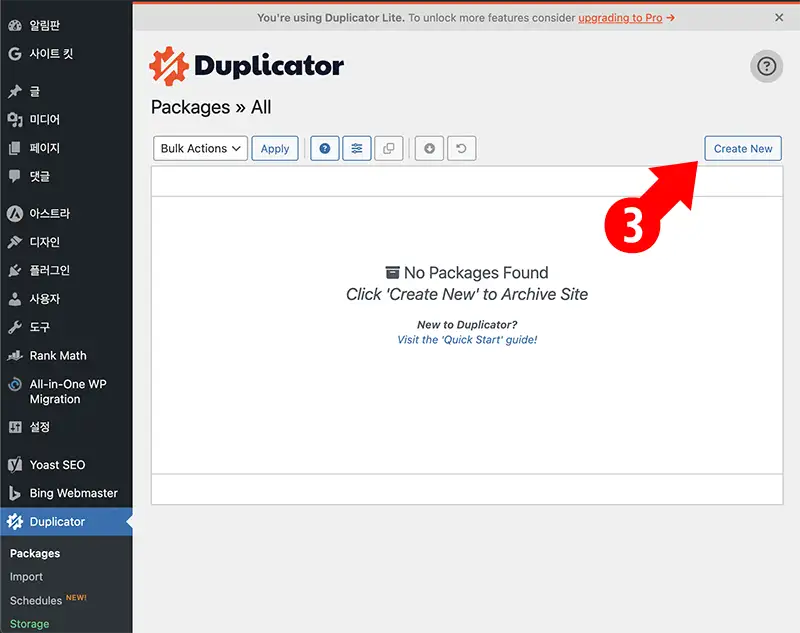The height and width of the screenshot is (633, 800).
Task: Click the templates copy icon in toolbar
Action: pyautogui.click(x=389, y=148)
